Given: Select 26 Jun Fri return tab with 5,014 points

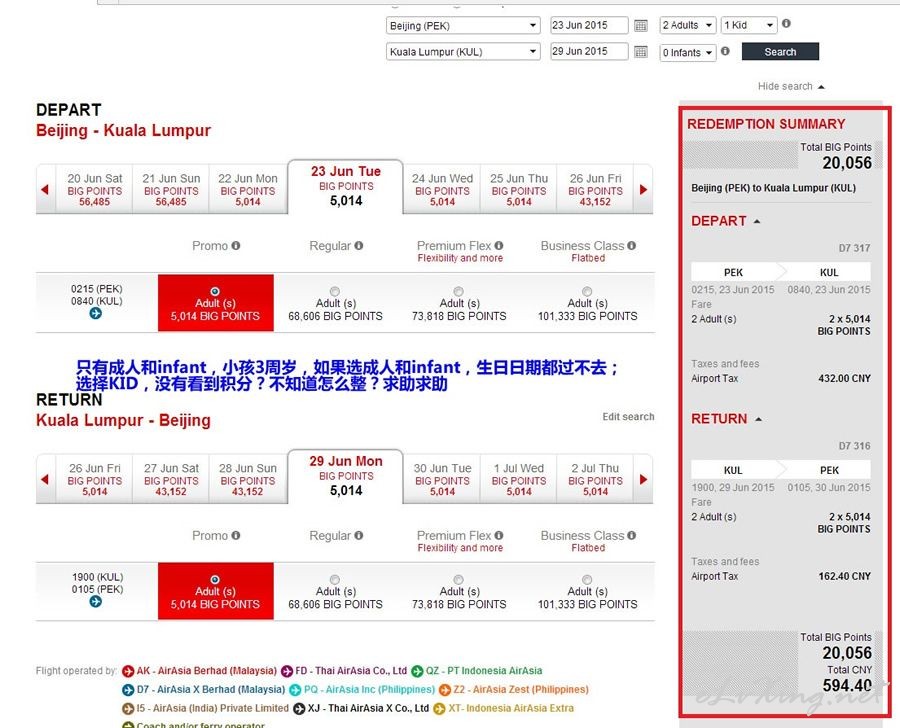Looking at the screenshot, I should click(95, 479).
